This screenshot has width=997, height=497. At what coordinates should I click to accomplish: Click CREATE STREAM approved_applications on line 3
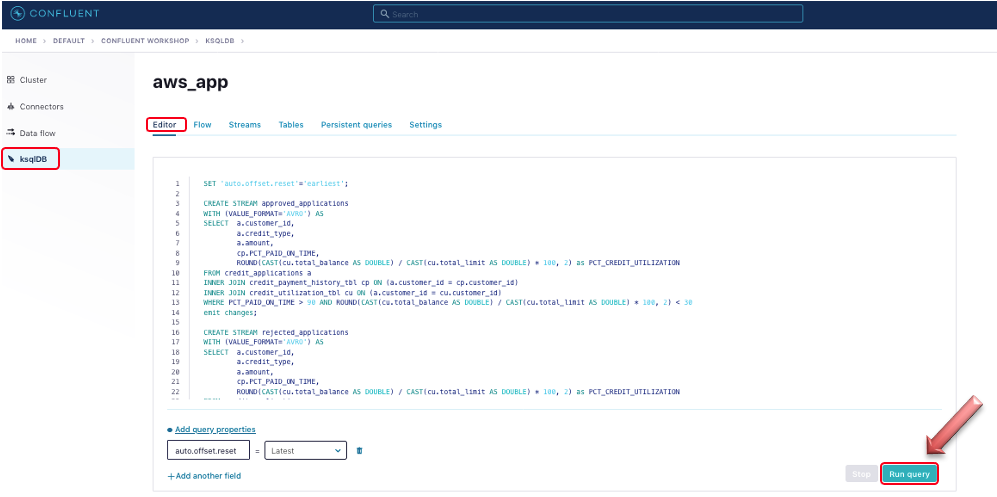[x=277, y=203]
